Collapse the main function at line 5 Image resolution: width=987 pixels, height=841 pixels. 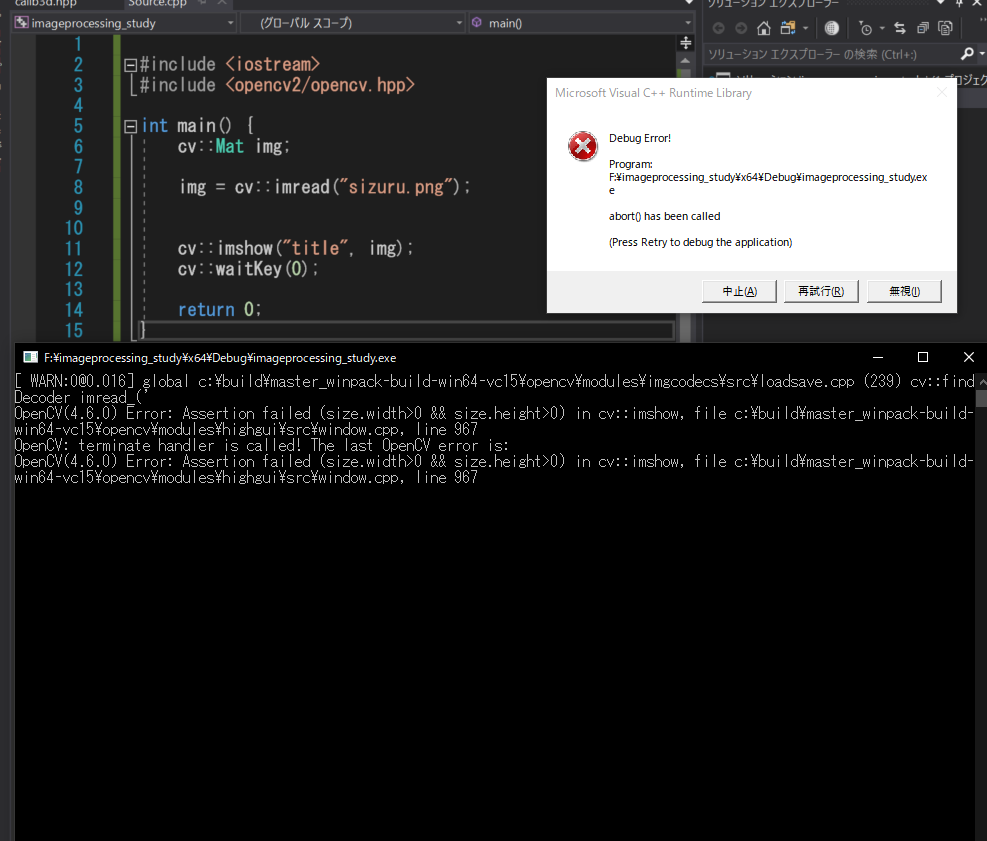pyautogui.click(x=130, y=127)
